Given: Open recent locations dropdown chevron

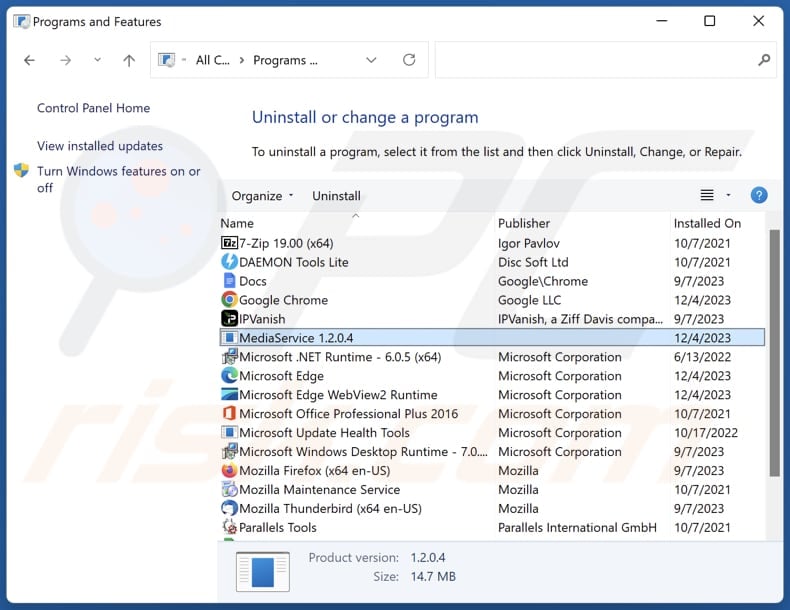Looking at the screenshot, I should (97, 61).
